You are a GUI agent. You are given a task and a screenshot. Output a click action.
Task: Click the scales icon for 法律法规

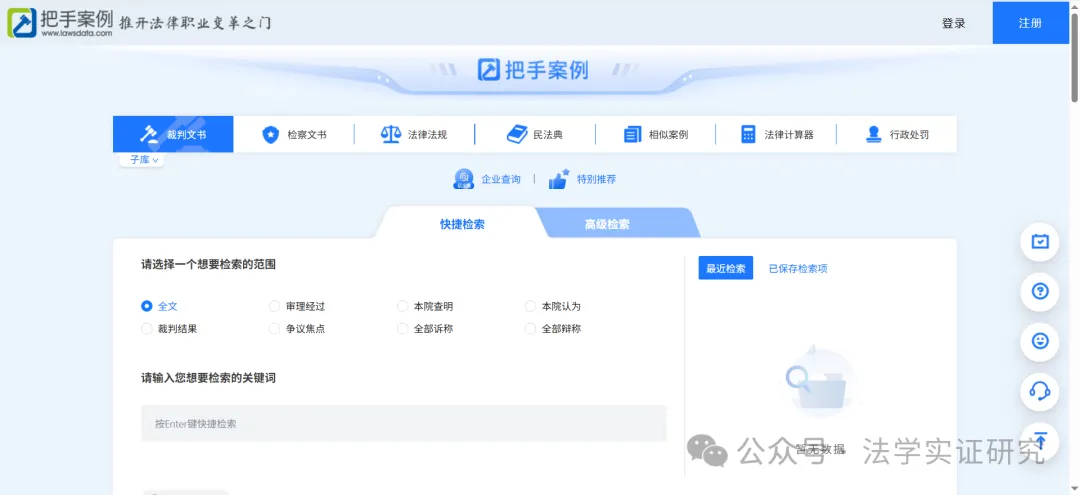coord(391,134)
